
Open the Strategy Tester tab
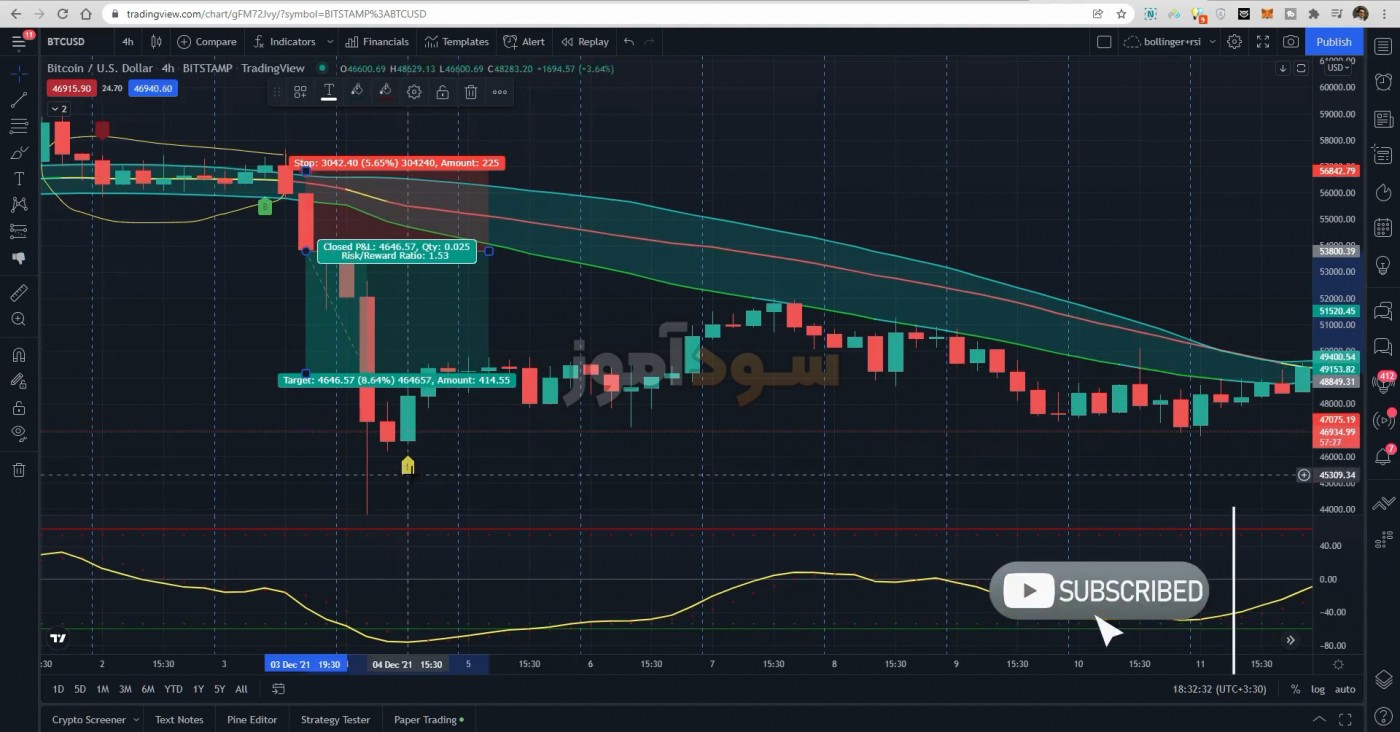(335, 719)
